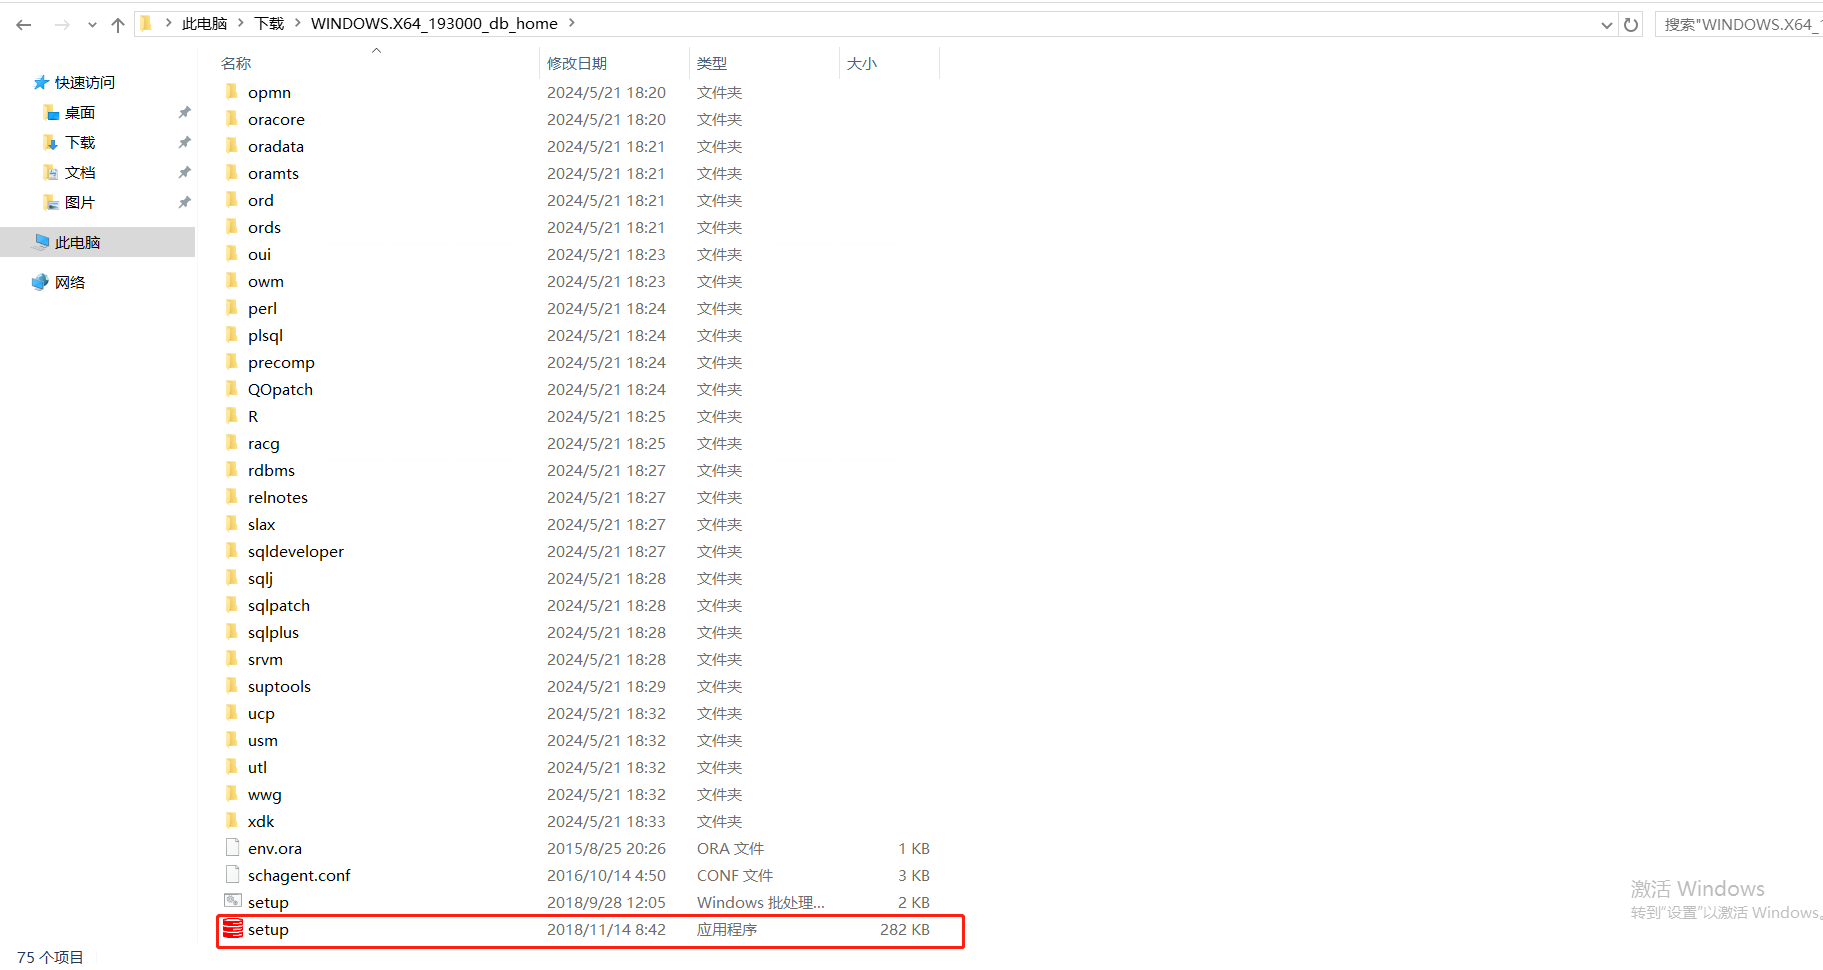Focus the search WINDOWS.X64 box
The image size is (1823, 970).
(x=1739, y=24)
